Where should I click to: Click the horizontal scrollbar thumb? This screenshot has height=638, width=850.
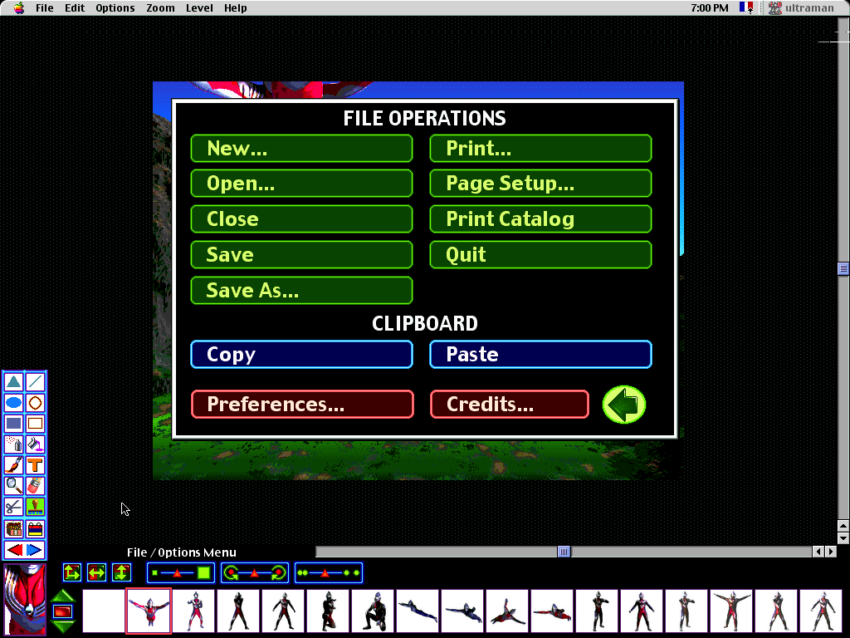pyautogui.click(x=564, y=552)
